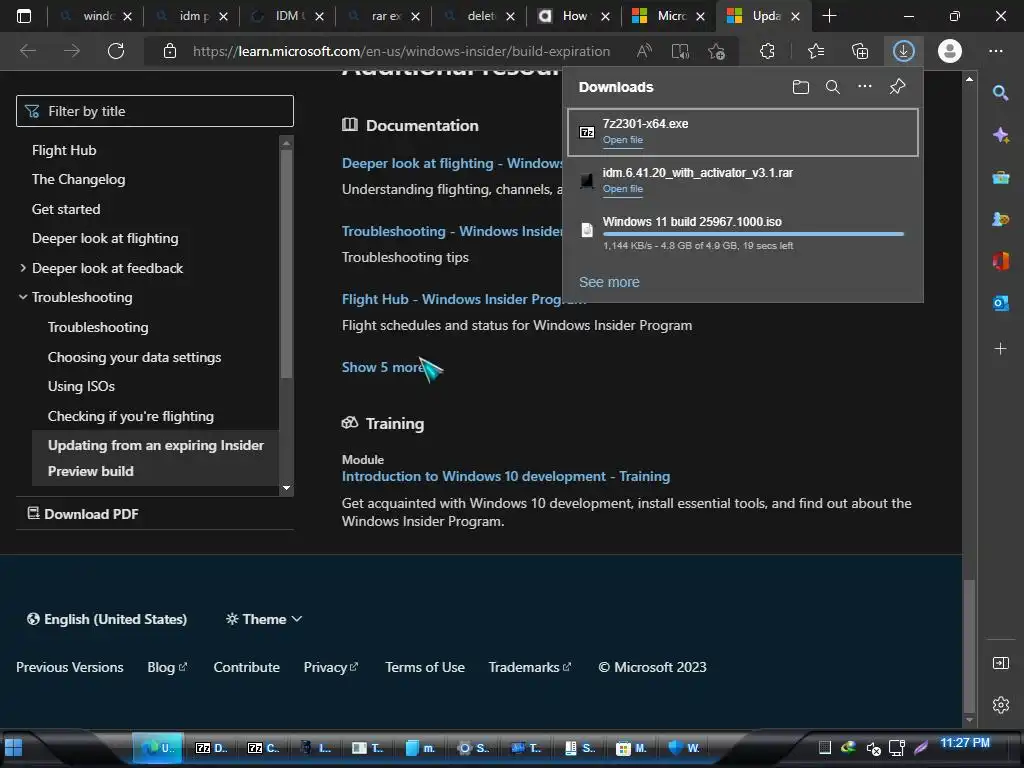Open the Theme dropdown in footer
1024x768 pixels.
click(x=264, y=619)
